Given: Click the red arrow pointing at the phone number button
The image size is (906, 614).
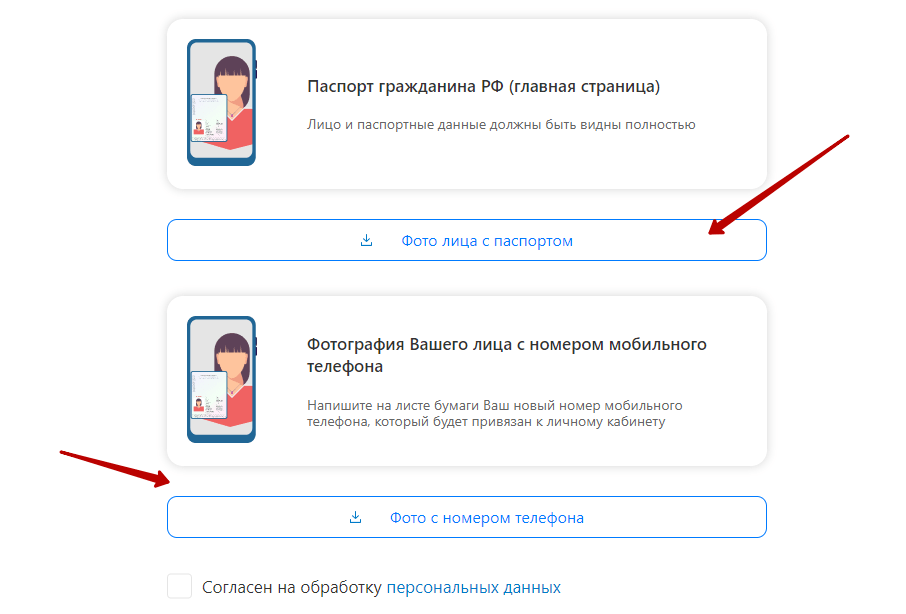Looking at the screenshot, I should tap(114, 469).
